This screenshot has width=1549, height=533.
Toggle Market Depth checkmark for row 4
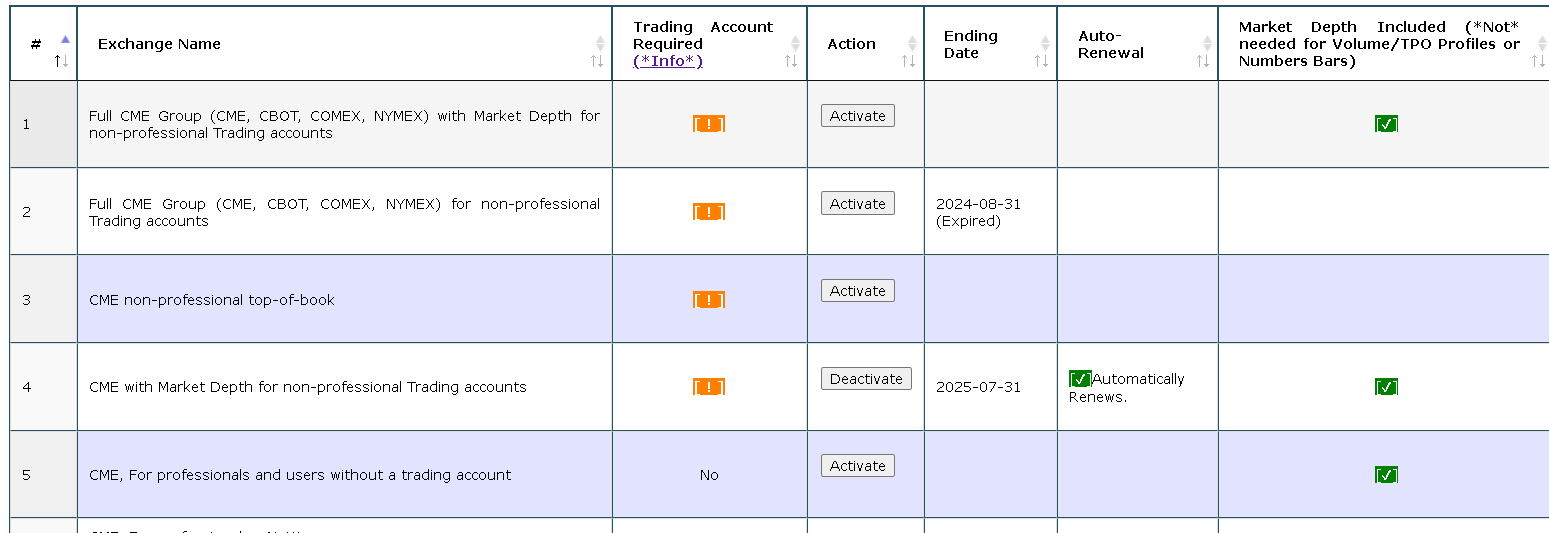coord(1386,387)
